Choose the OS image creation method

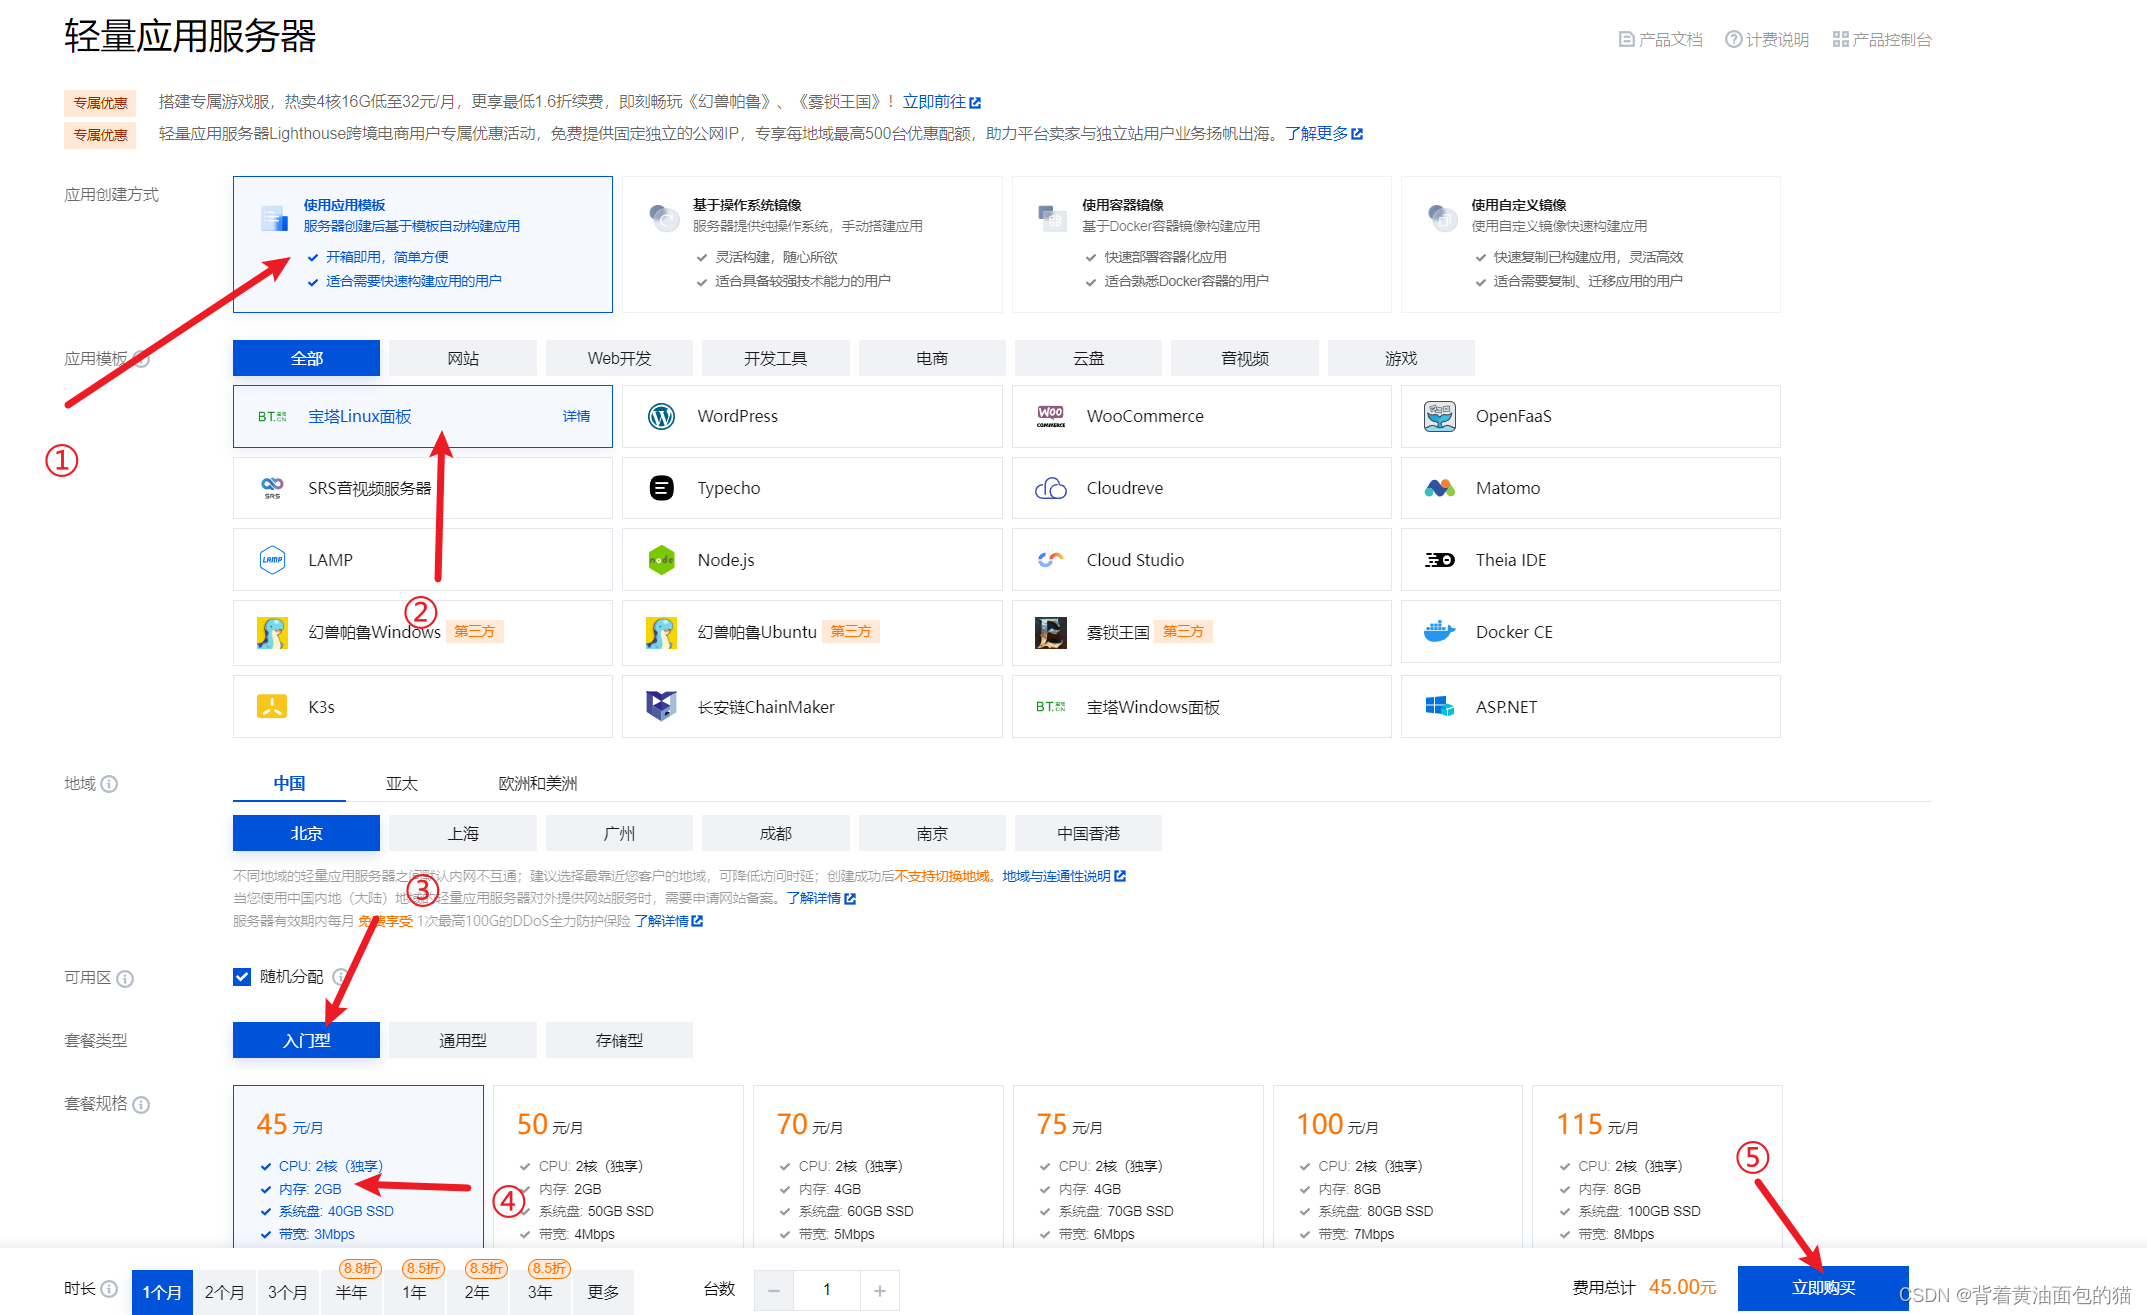[x=811, y=244]
